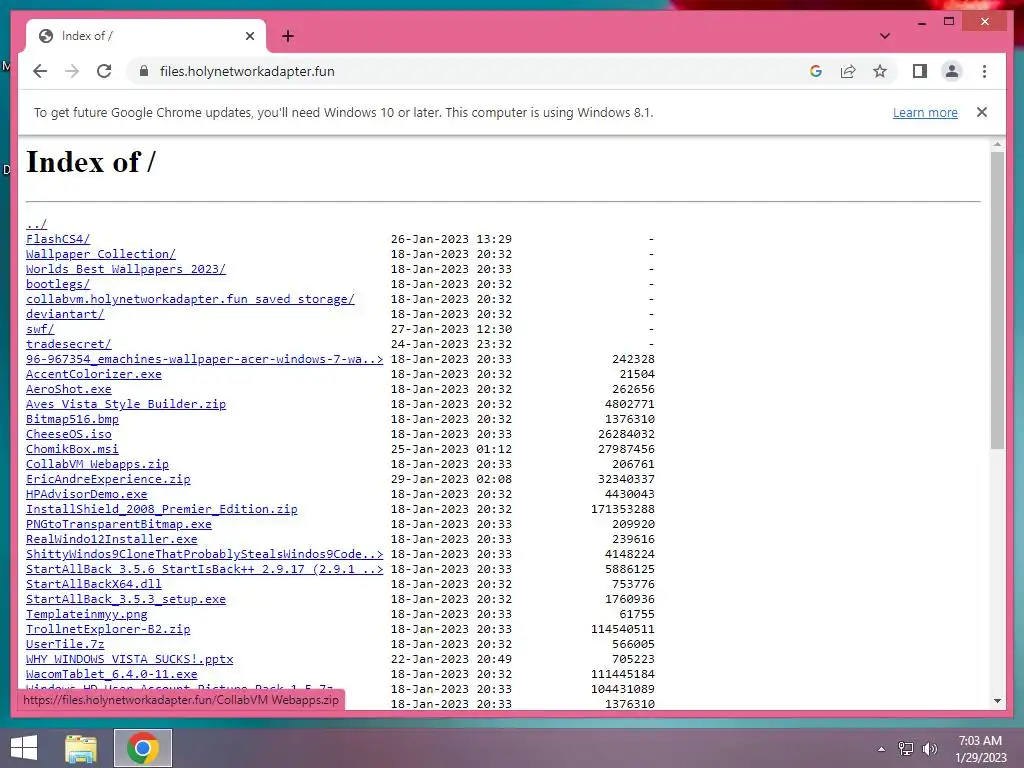Open tab search dropdown chevron
The height and width of the screenshot is (768, 1024).
pyautogui.click(x=884, y=36)
